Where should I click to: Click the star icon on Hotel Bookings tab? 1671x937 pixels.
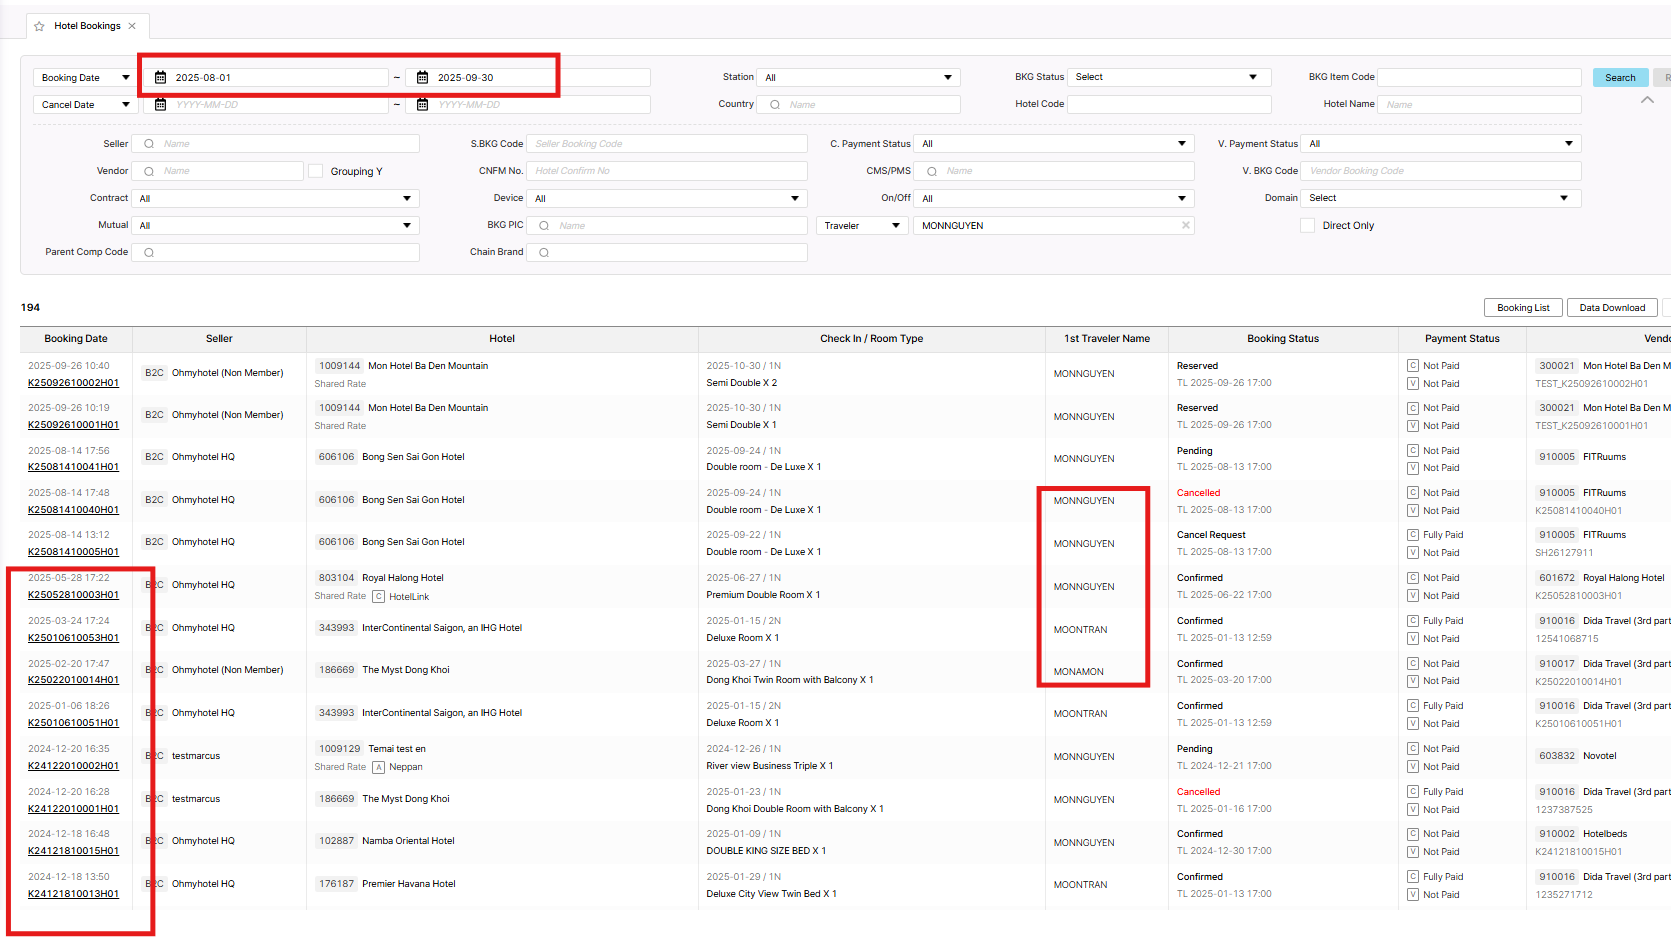click(39, 26)
